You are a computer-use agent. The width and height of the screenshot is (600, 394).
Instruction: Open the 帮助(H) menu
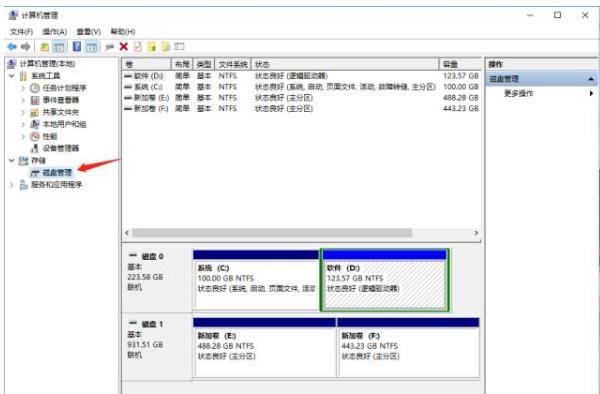123,32
